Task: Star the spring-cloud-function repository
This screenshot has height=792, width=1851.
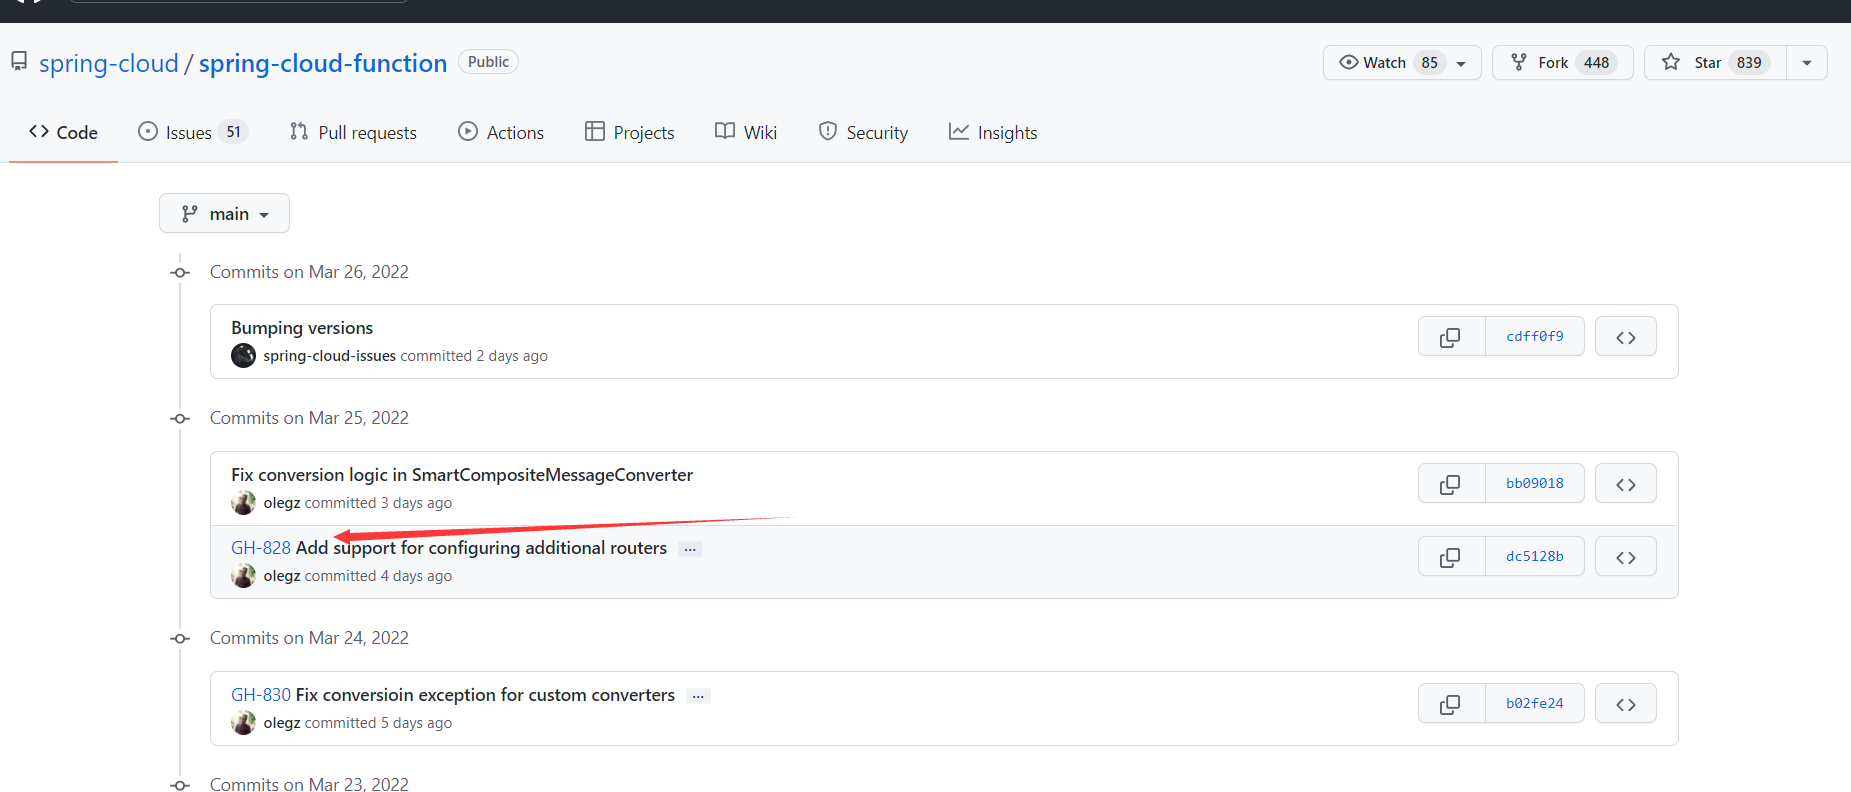Action: [1715, 63]
